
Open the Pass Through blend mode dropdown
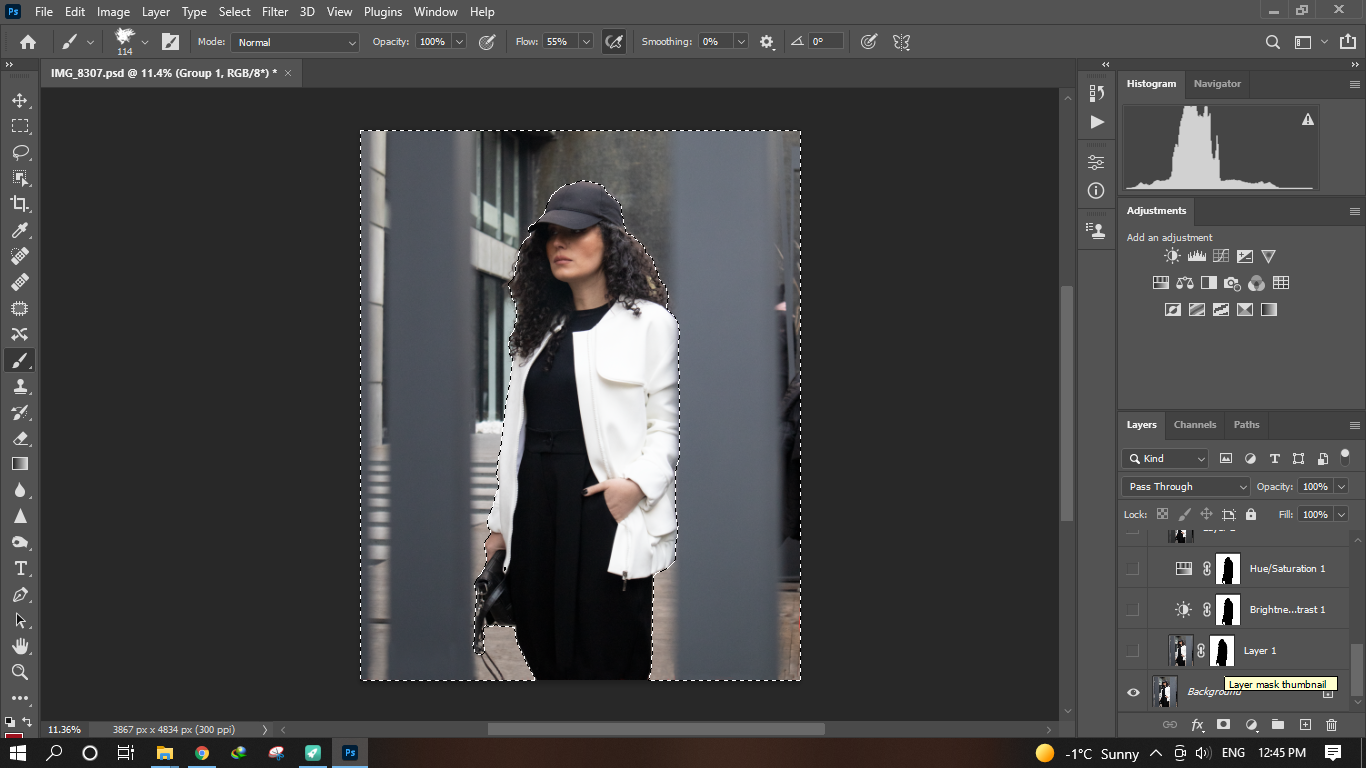pos(1186,487)
